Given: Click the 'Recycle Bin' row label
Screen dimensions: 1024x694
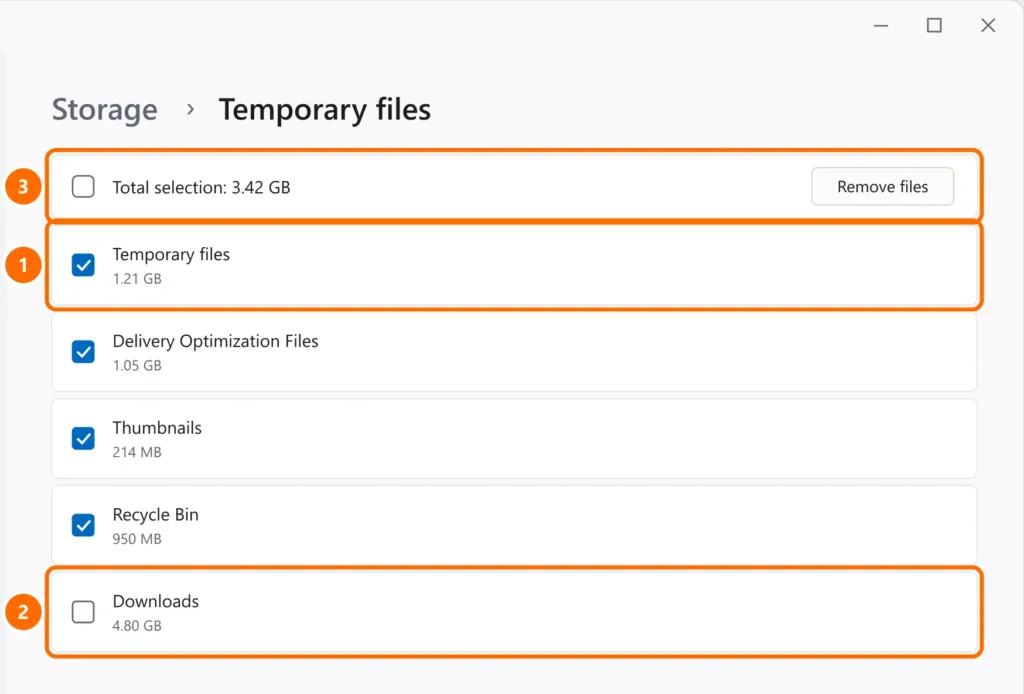Looking at the screenshot, I should [x=155, y=514].
